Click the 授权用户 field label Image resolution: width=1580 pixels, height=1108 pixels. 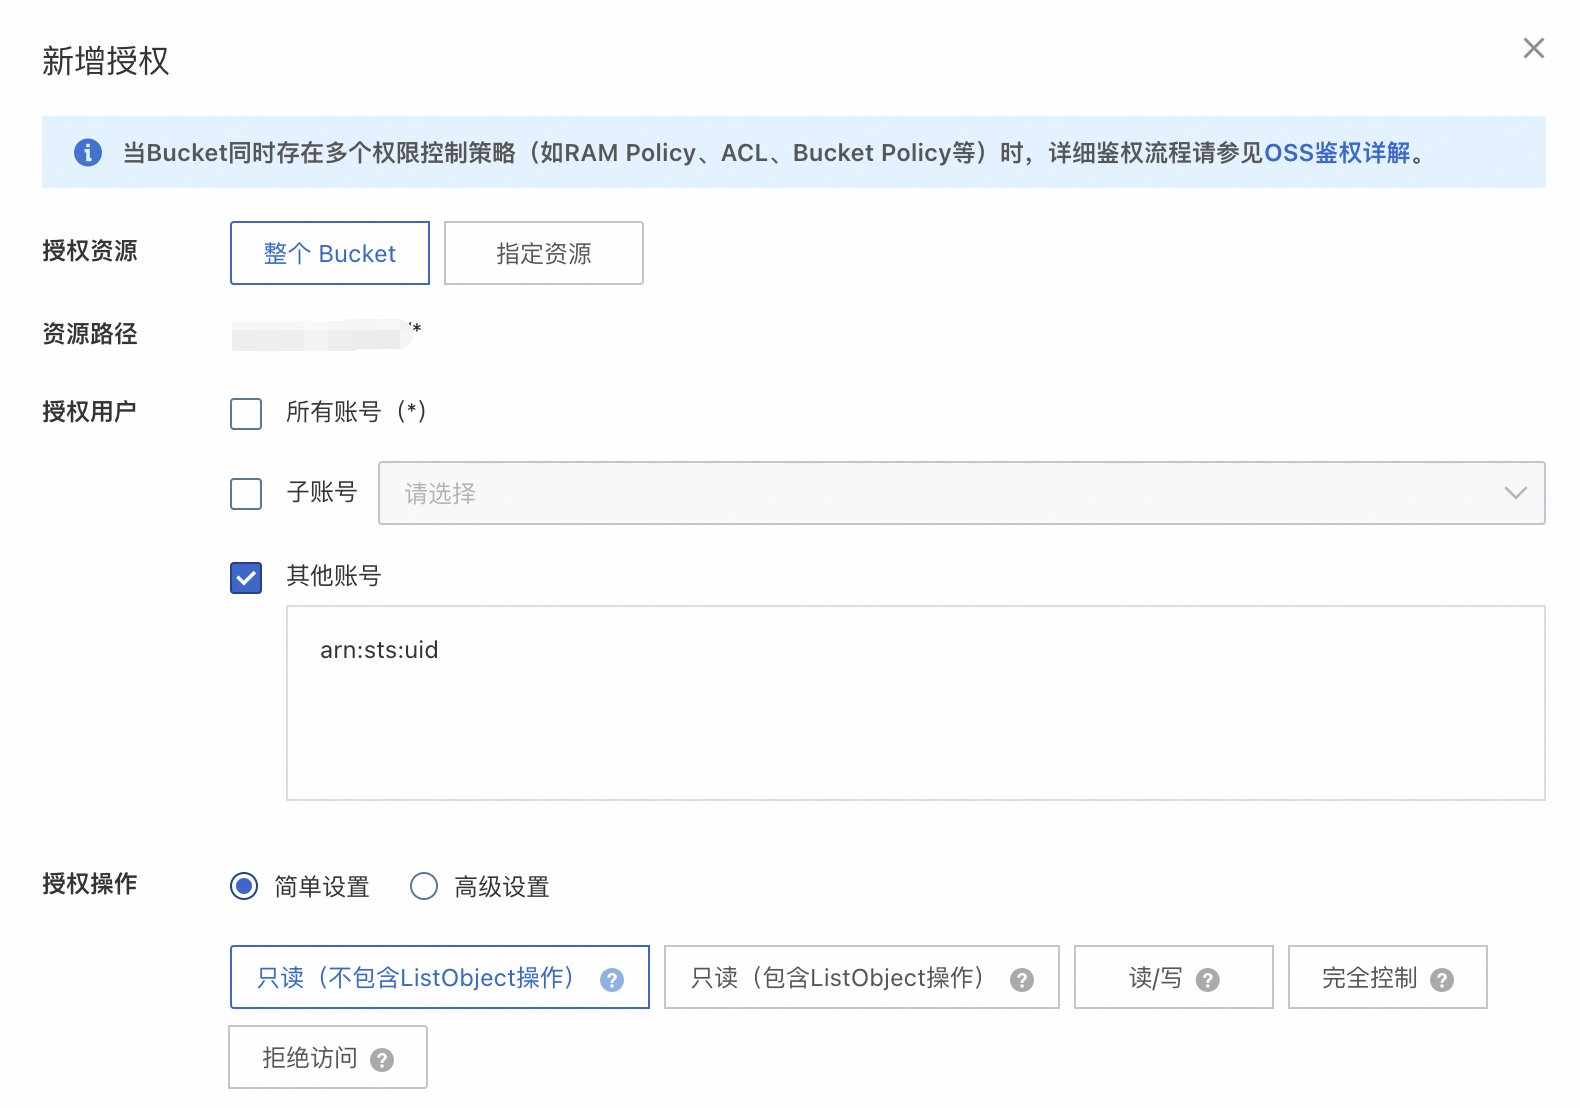(90, 411)
